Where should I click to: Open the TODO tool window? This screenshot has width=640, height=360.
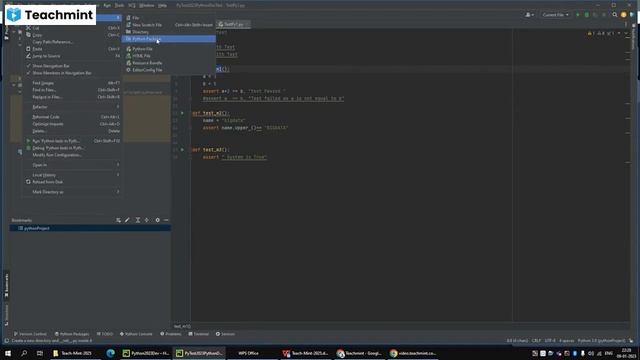point(105,334)
